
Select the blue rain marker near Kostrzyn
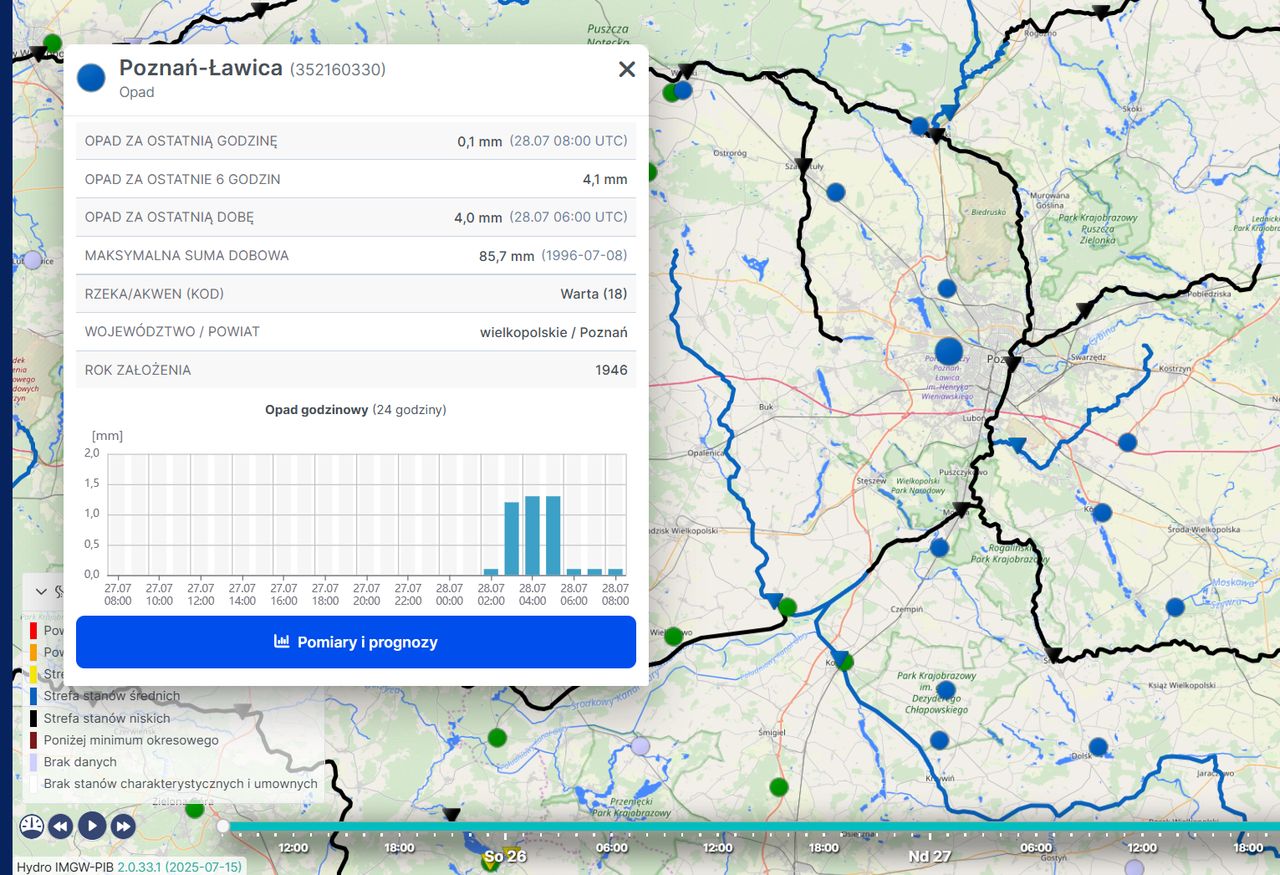pos(1128,442)
